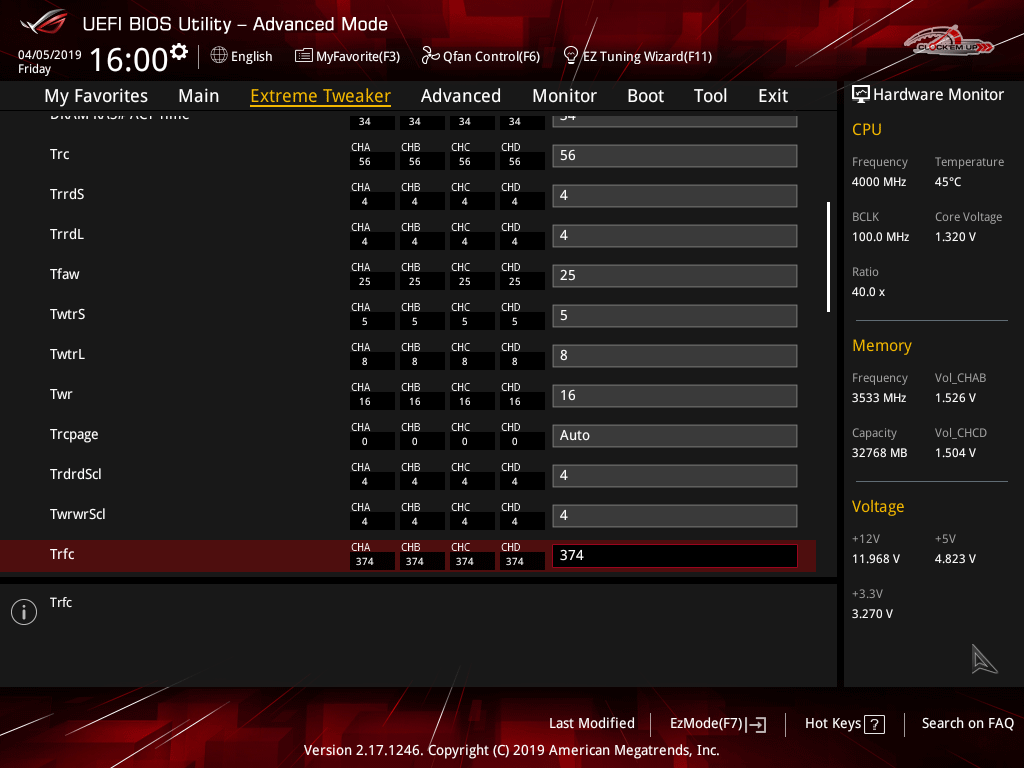Select the Exit menu tab
Screen dimensions: 1024x768
tap(773, 96)
